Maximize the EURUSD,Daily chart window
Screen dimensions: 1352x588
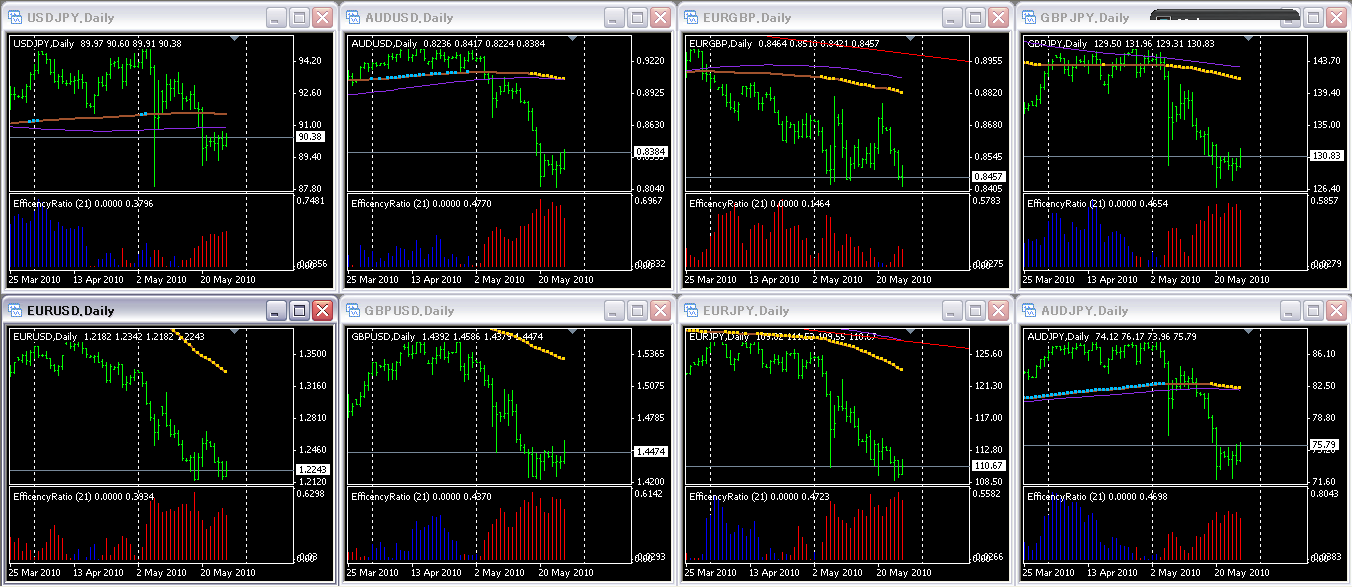(x=299, y=311)
